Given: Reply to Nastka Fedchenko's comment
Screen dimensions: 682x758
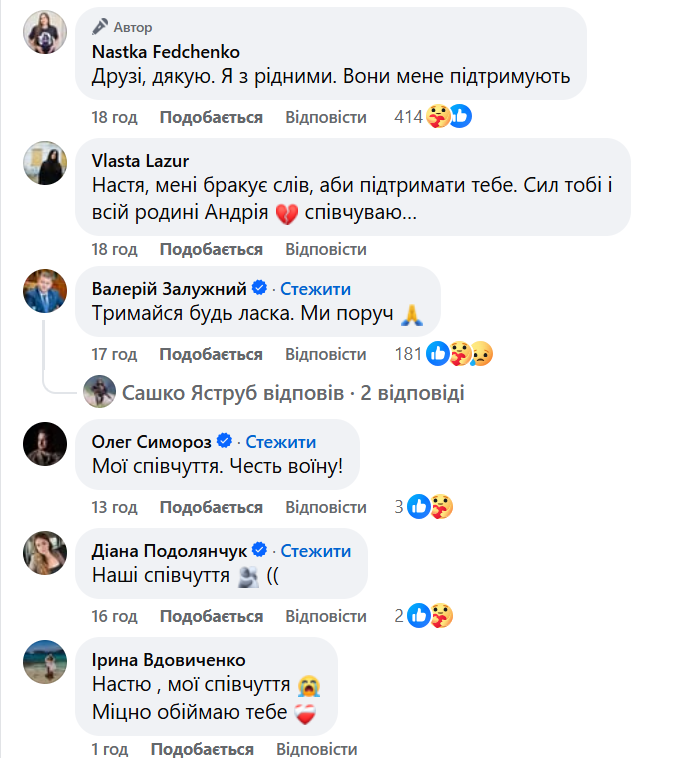Looking at the screenshot, I should (x=326, y=117).
